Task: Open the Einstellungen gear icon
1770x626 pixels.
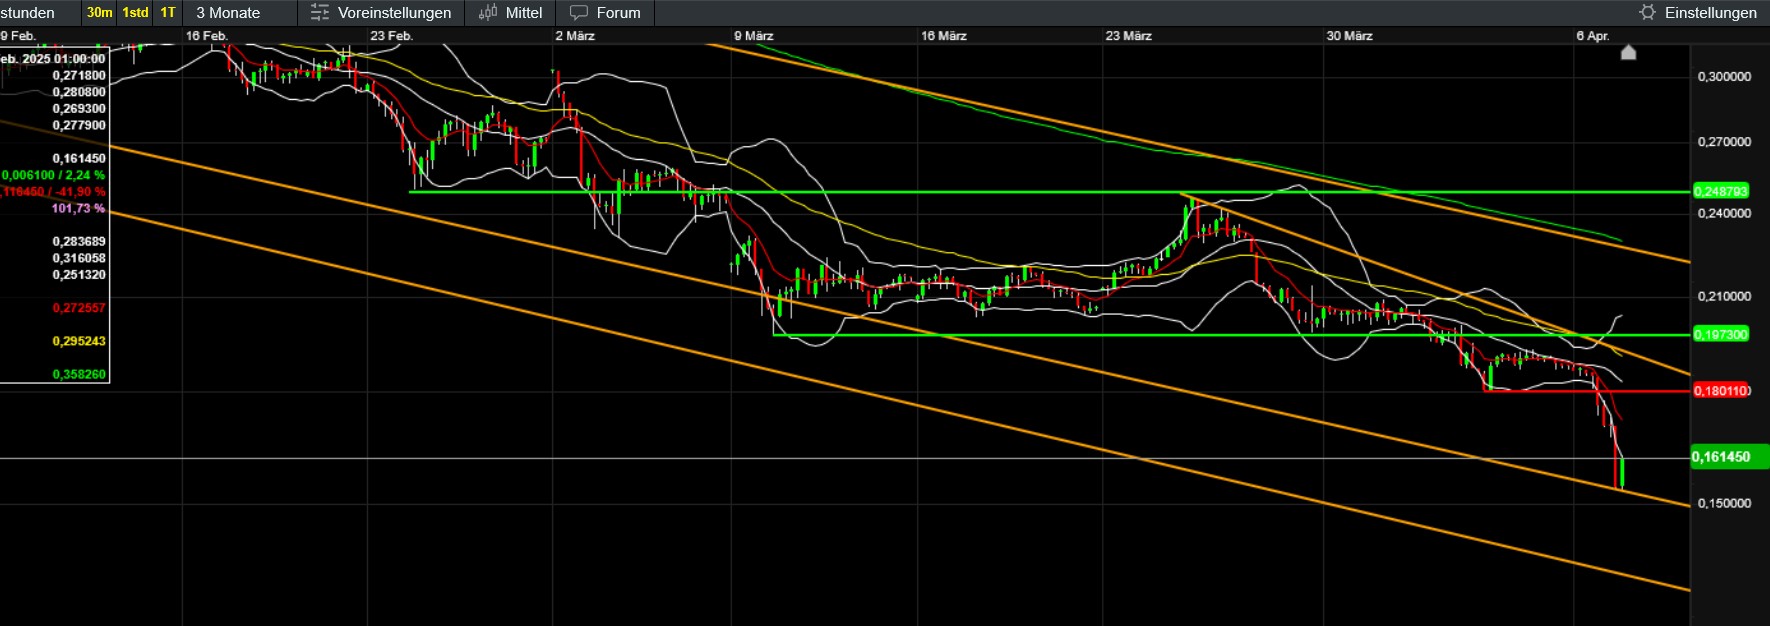Action: point(1647,12)
